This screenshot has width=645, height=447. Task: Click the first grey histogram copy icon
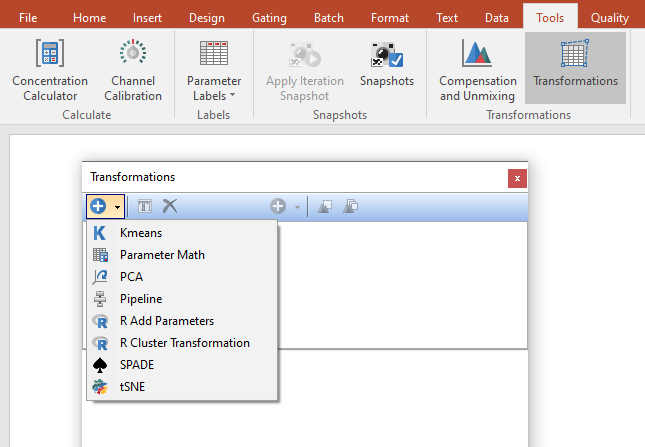point(325,206)
